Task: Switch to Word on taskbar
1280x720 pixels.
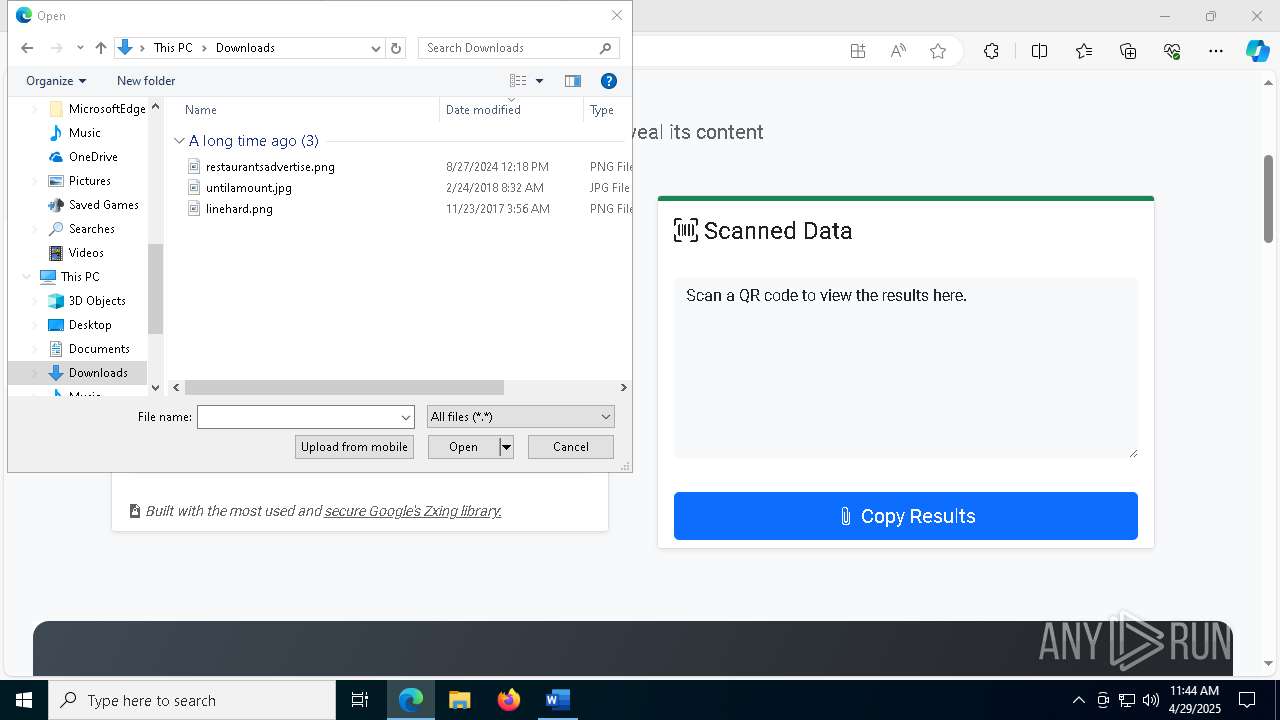Action: click(557, 700)
